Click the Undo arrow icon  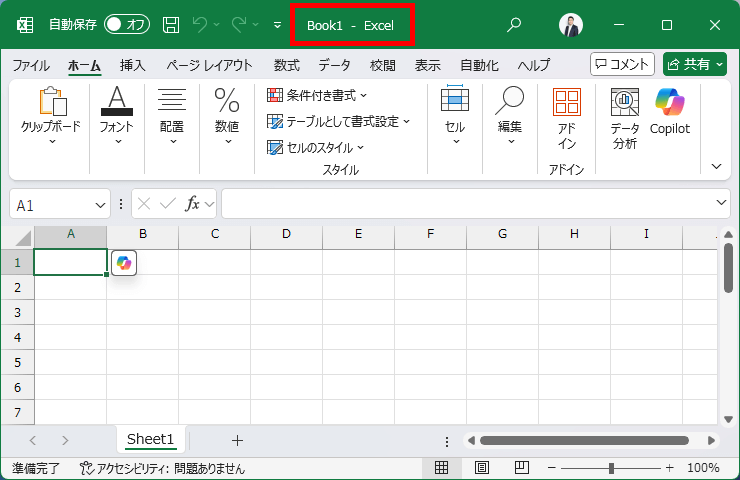pos(200,25)
